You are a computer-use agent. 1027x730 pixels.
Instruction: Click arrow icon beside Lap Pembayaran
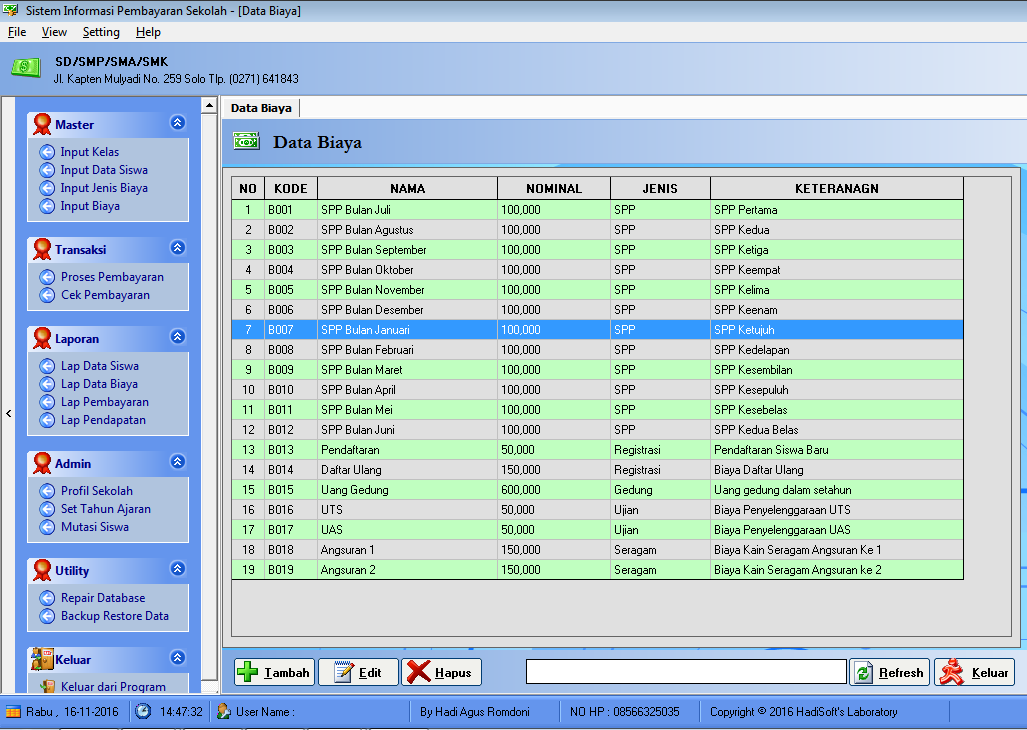coord(47,402)
